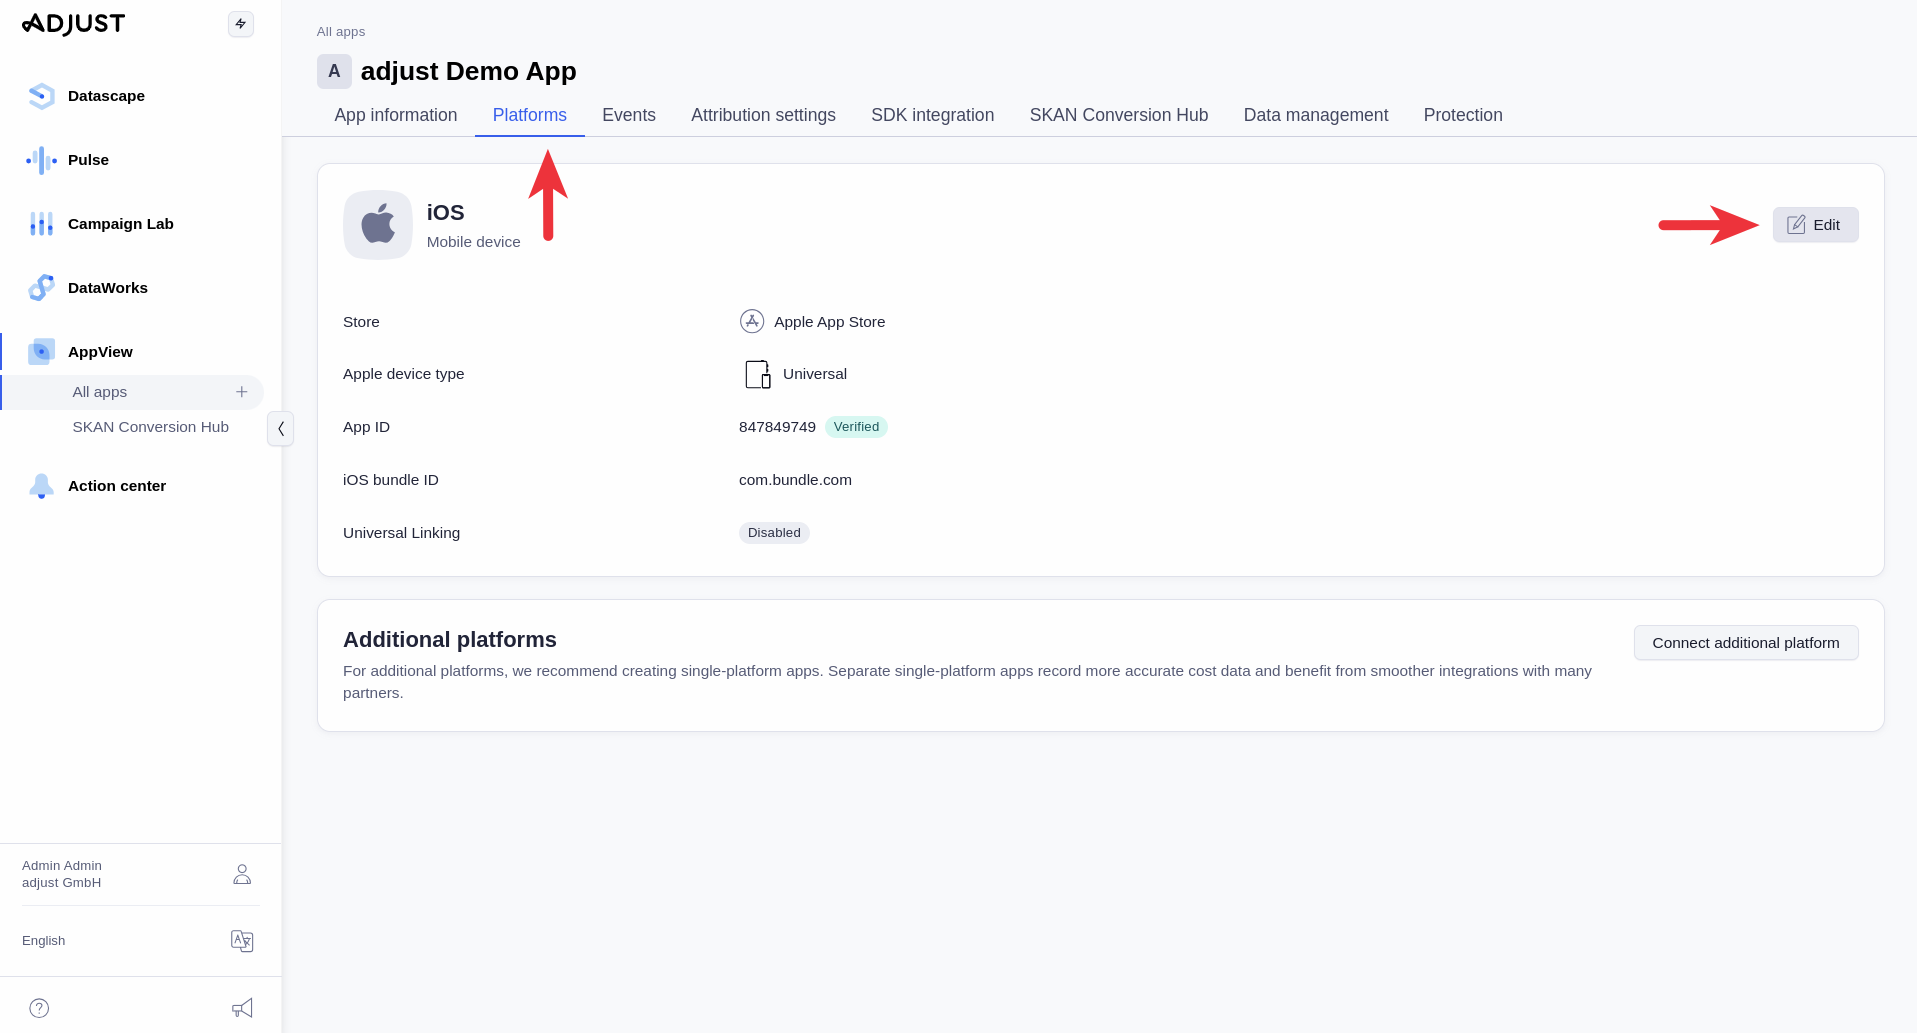Open Campaign Lab from the sidebar
1917x1033 pixels.
[121, 224]
